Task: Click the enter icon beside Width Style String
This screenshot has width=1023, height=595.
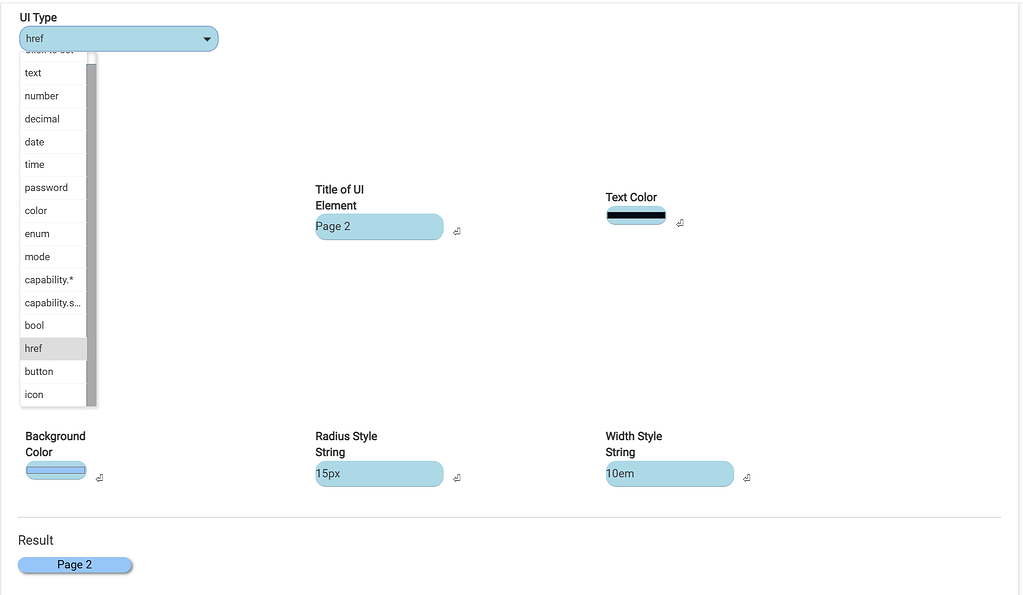Action: click(x=747, y=478)
